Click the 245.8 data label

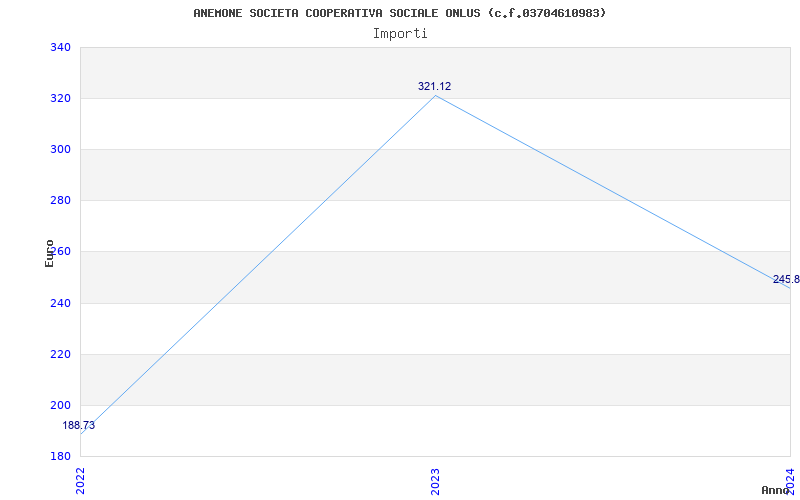786,280
